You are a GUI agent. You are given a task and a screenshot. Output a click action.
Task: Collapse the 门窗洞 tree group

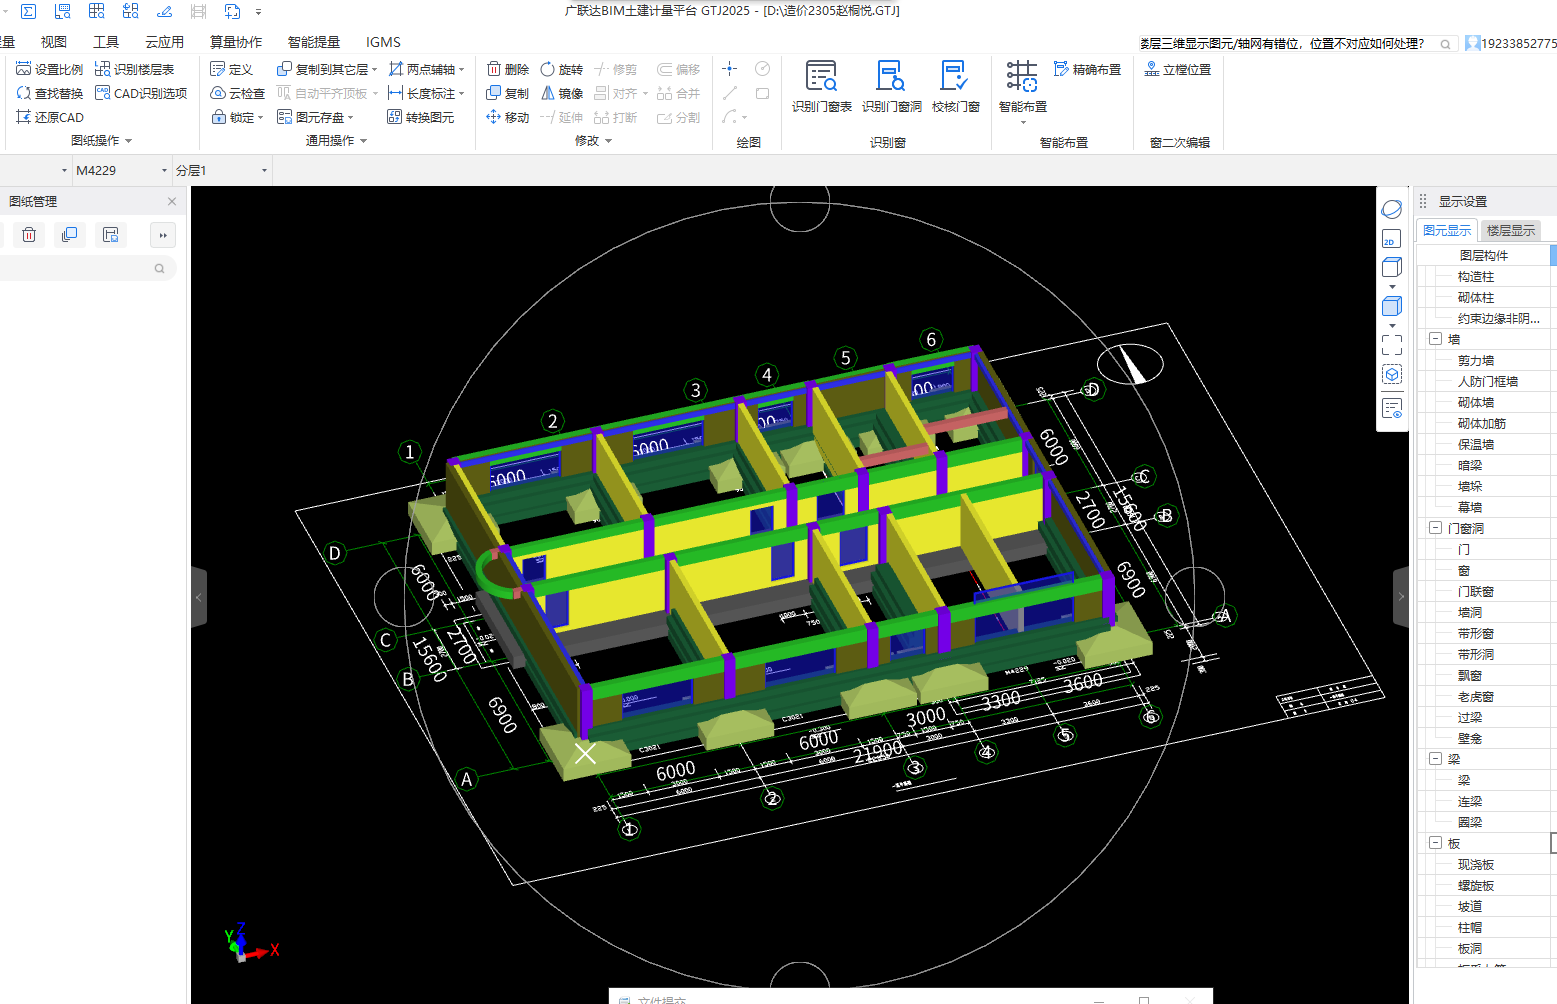[1435, 528]
